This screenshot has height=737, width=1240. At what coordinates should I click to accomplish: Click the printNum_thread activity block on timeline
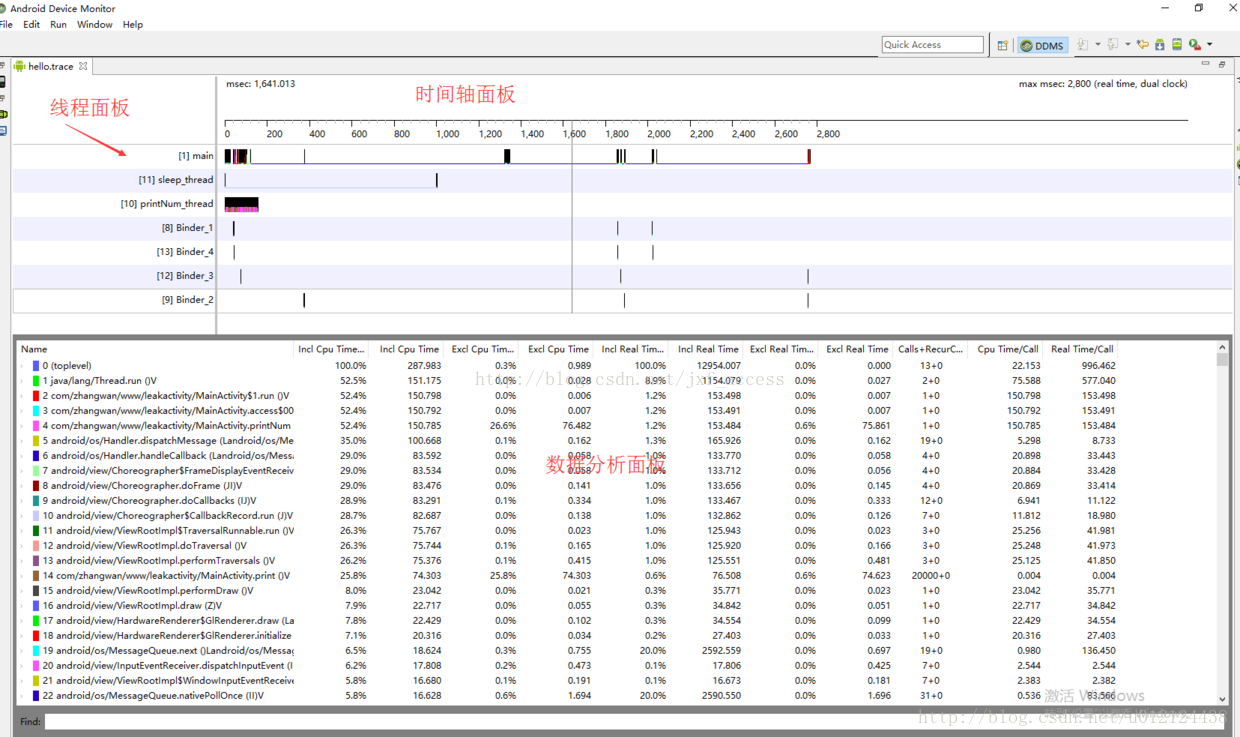(x=241, y=204)
